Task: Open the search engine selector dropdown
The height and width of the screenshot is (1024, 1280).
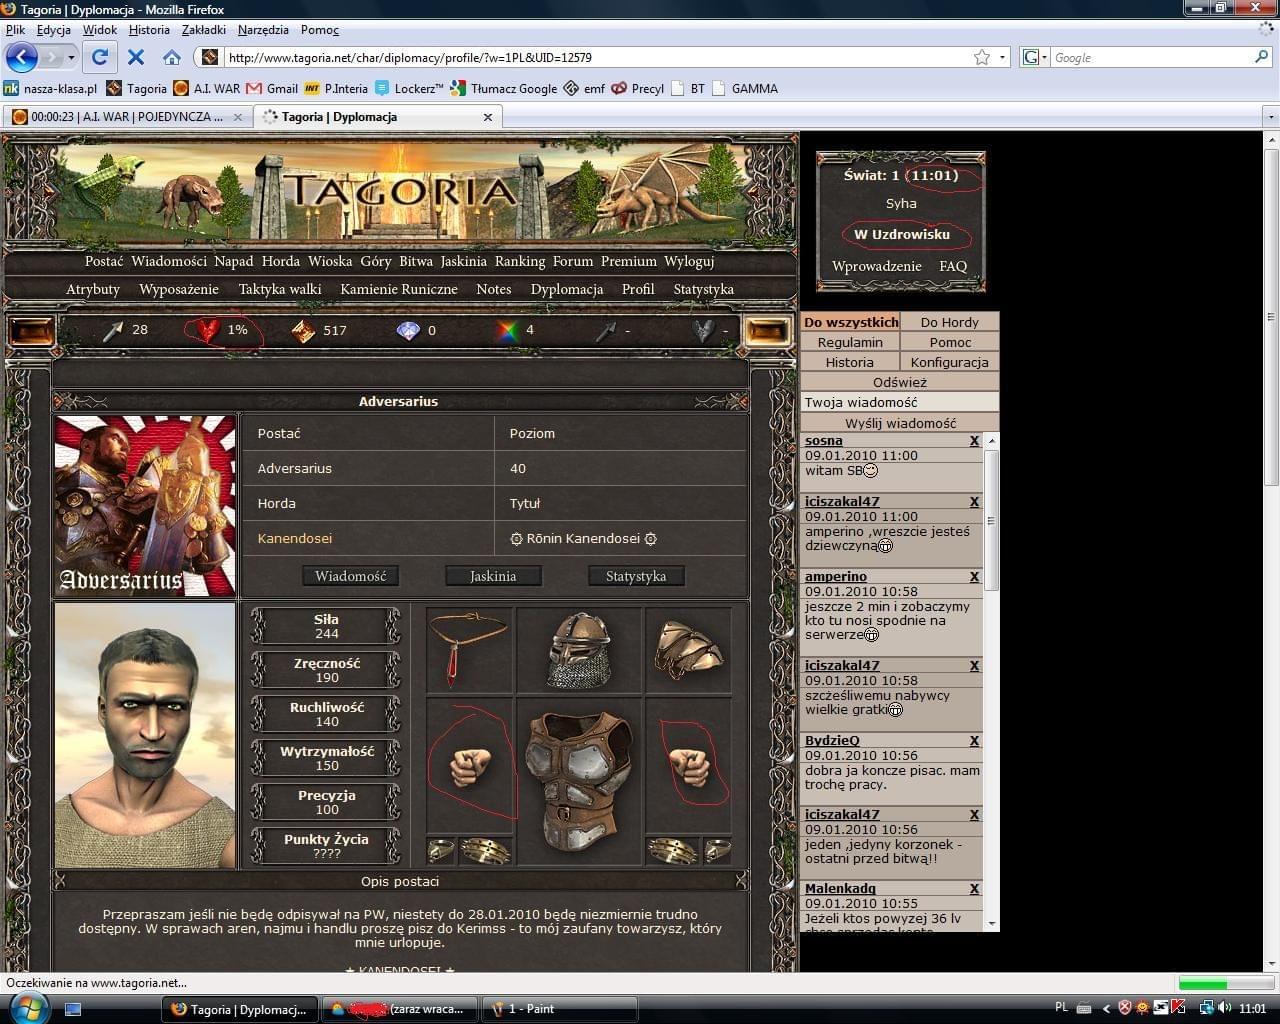Action: point(1037,57)
